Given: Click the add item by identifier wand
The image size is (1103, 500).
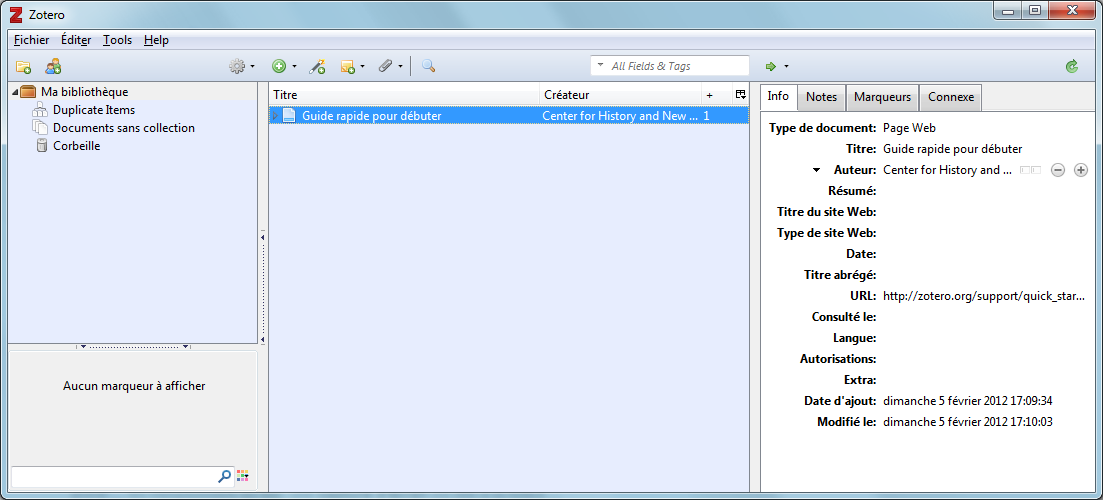Looking at the screenshot, I should [x=317, y=66].
